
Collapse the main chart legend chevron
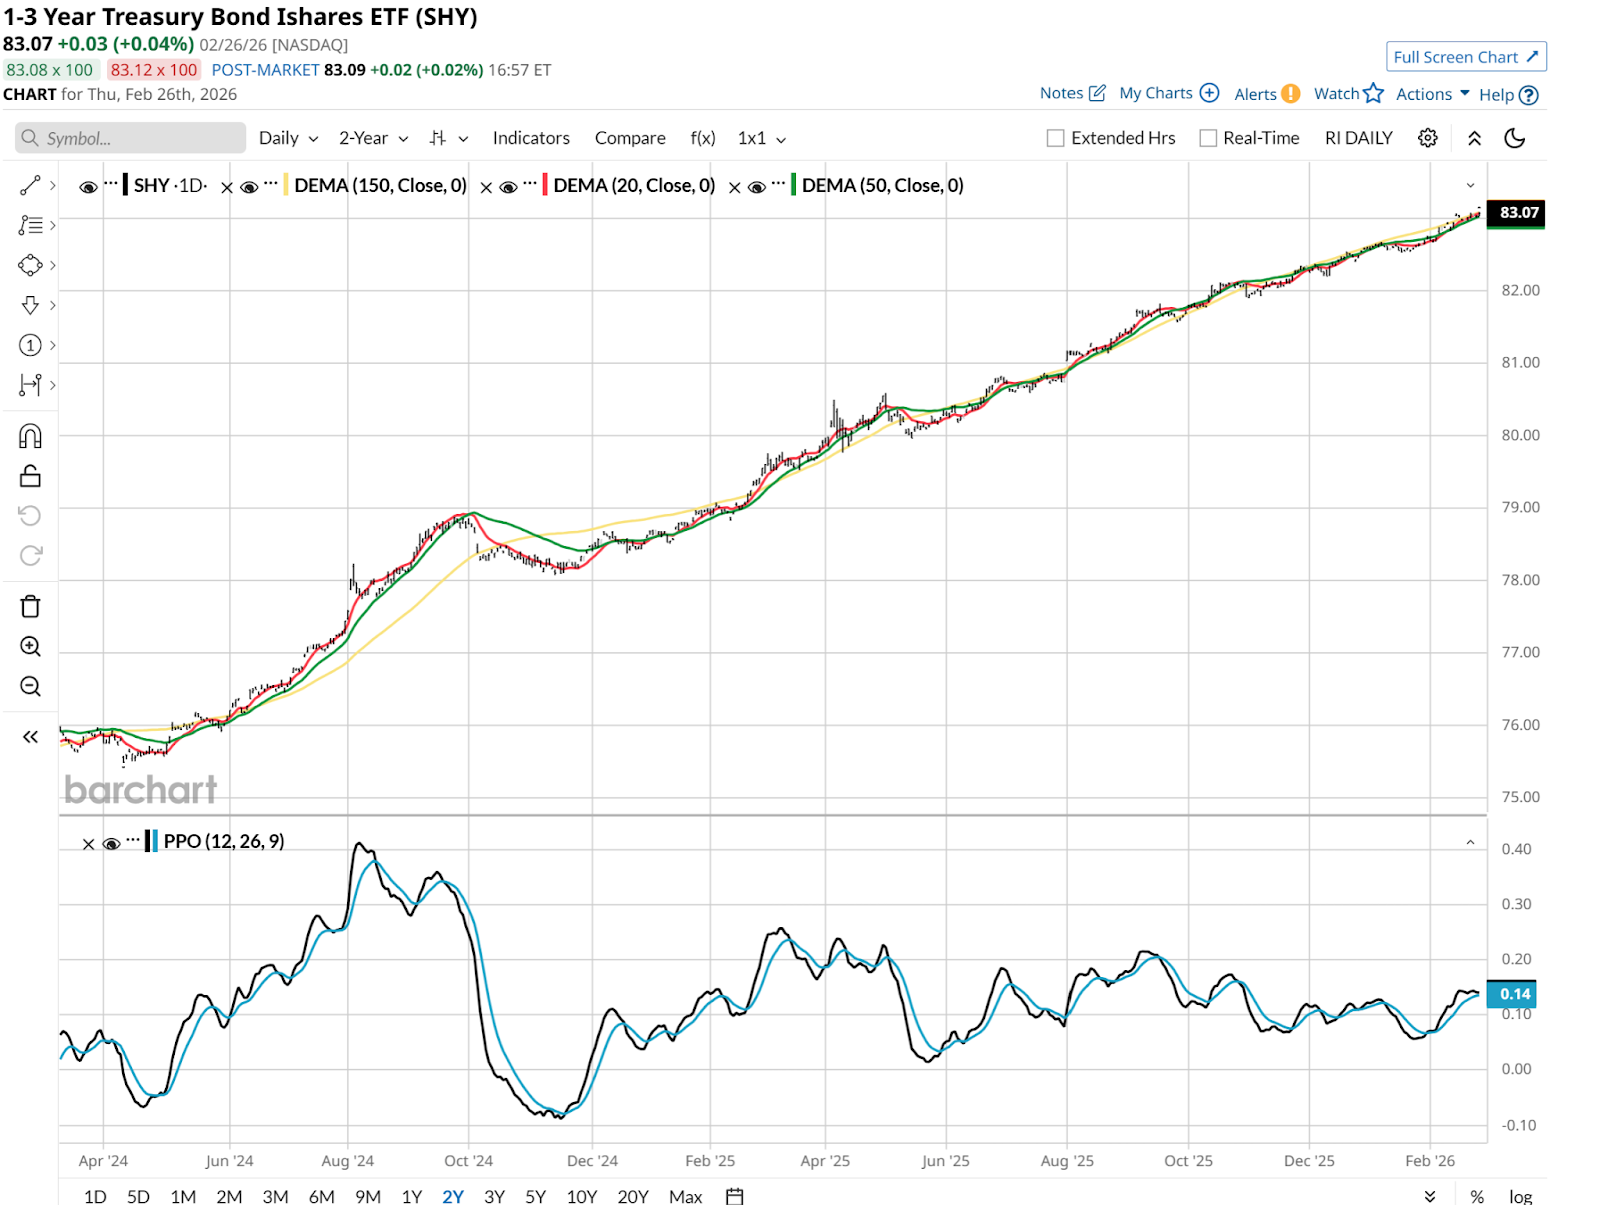point(1470,185)
